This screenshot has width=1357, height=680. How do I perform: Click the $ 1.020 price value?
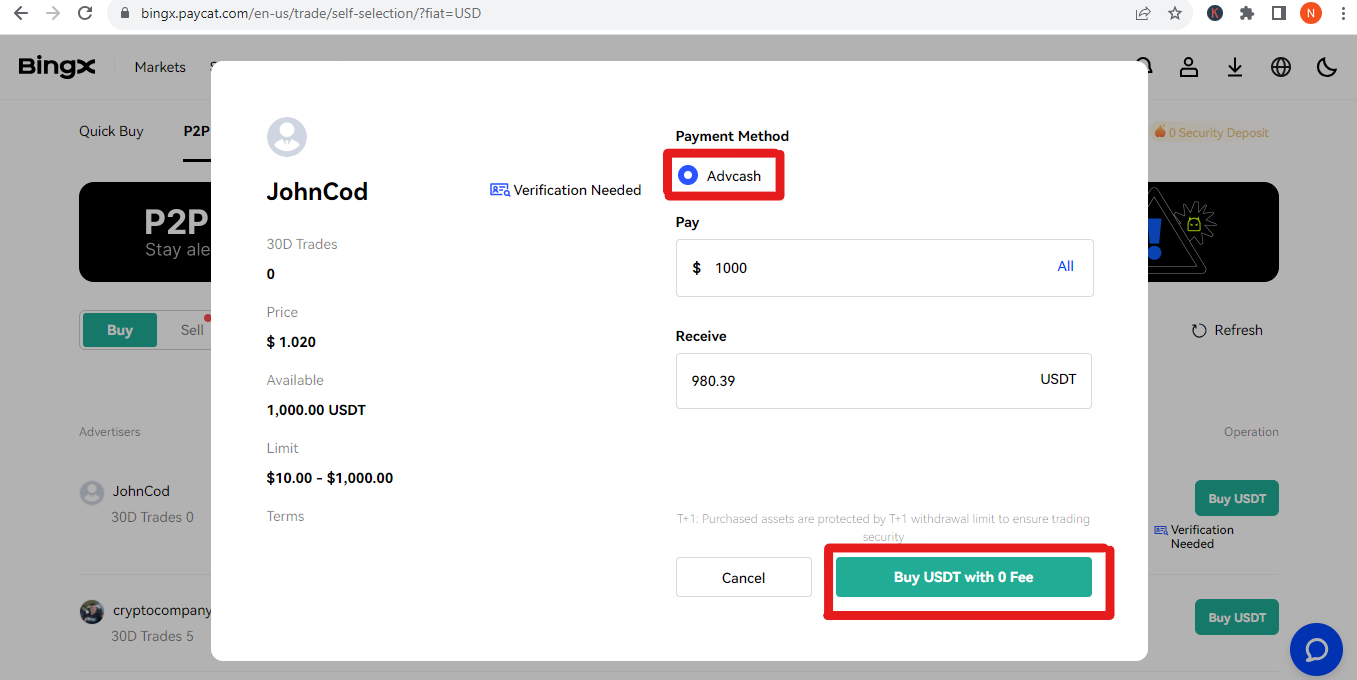click(x=291, y=342)
